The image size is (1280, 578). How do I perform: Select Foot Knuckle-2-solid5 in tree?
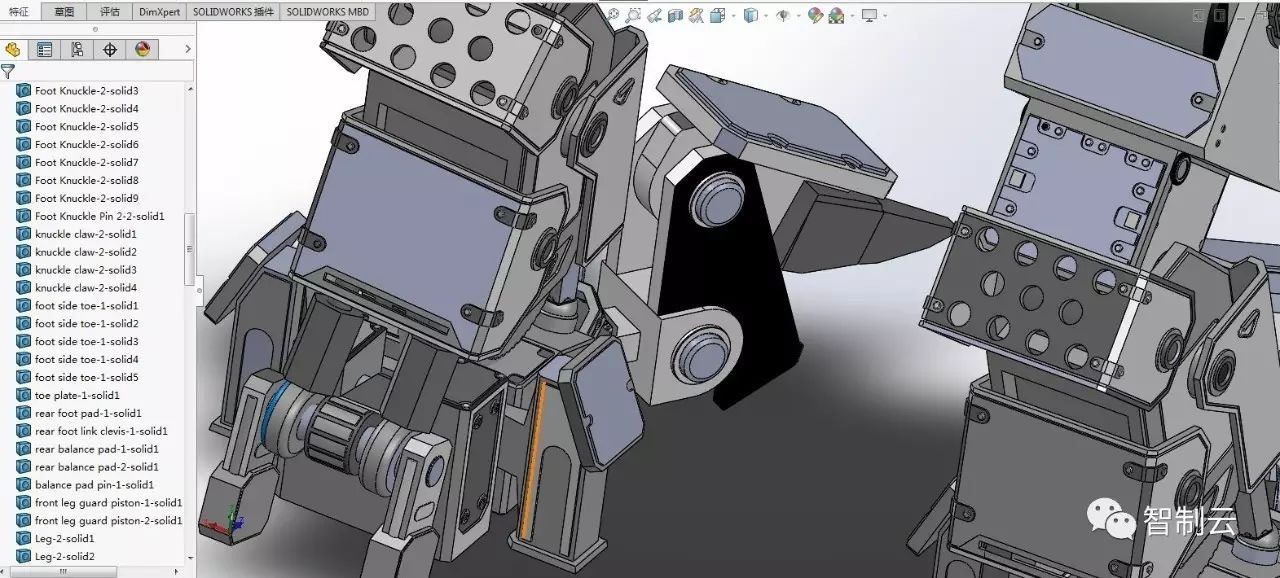(87, 126)
